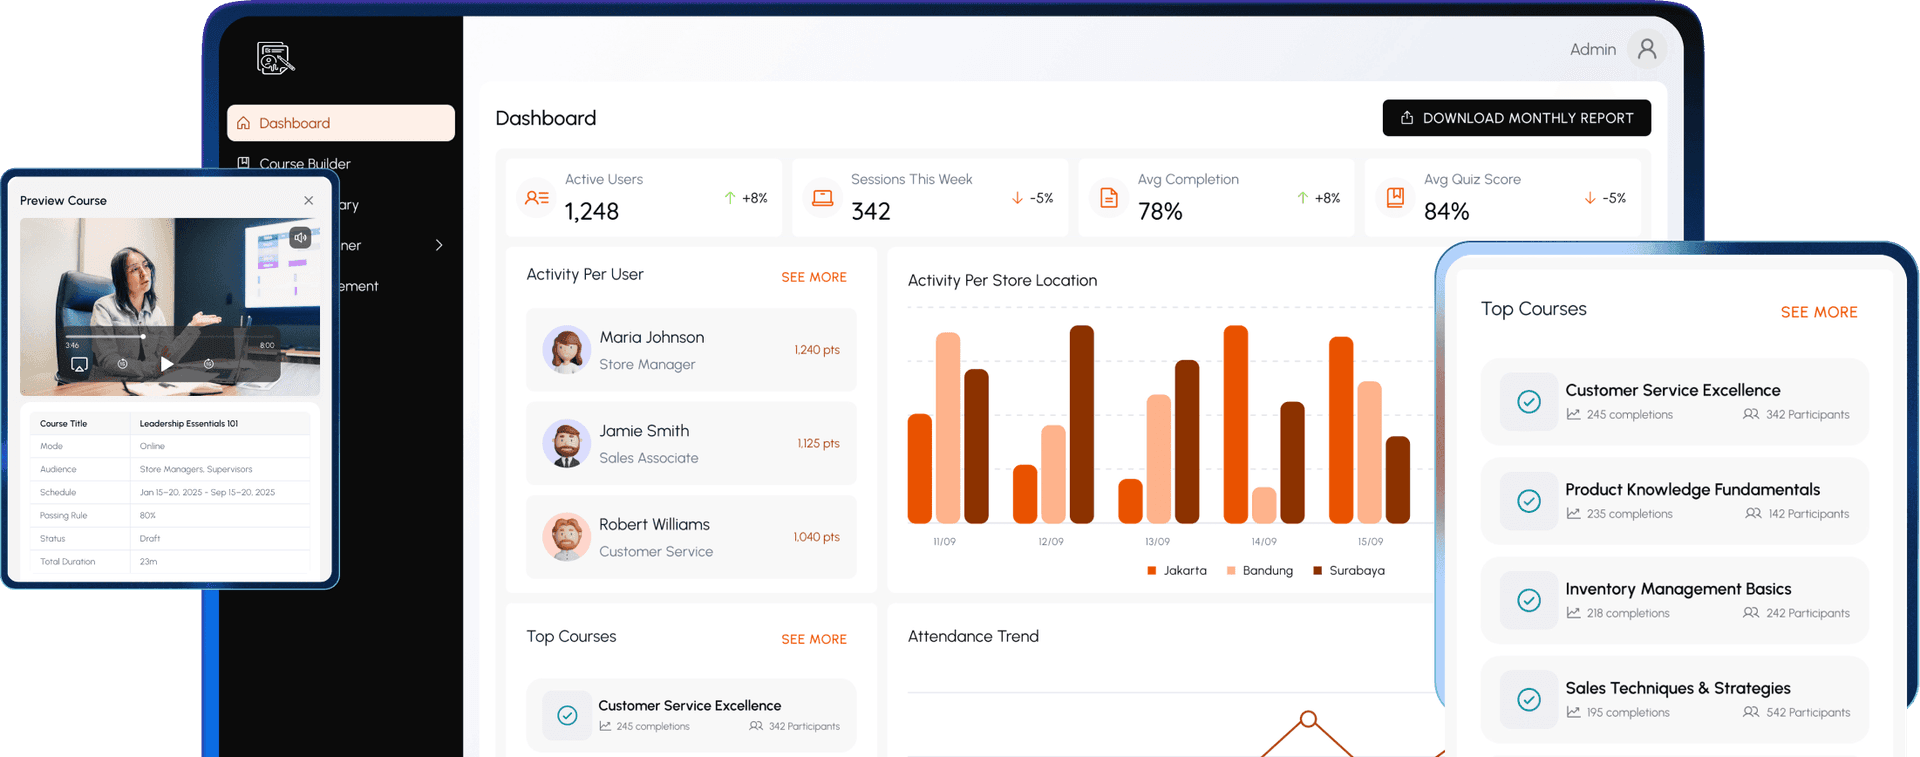The width and height of the screenshot is (1920, 757).
Task: Click the home icon beside Dashboard
Action: 243,123
